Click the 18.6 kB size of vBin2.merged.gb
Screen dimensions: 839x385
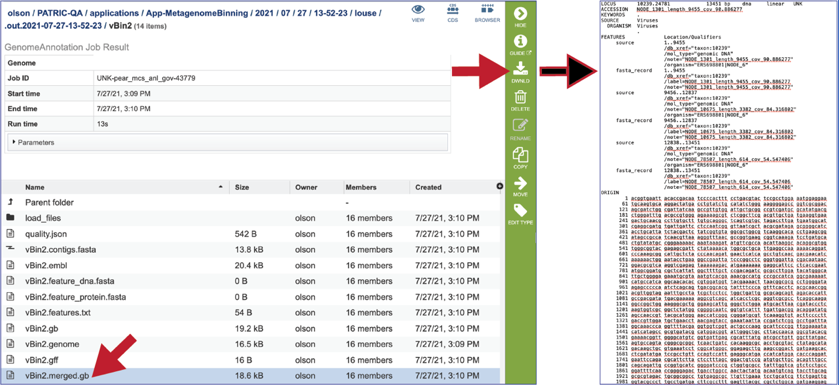click(249, 376)
